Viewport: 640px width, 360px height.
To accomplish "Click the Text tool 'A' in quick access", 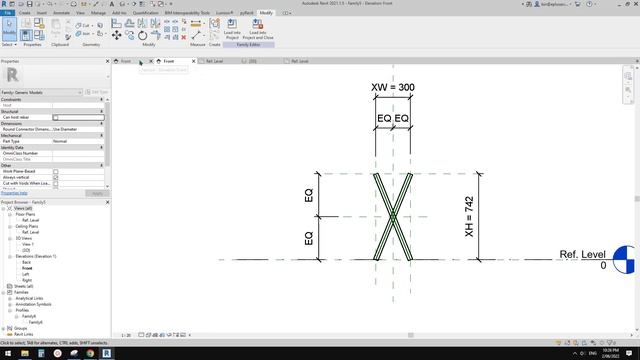I will [x=111, y=4].
